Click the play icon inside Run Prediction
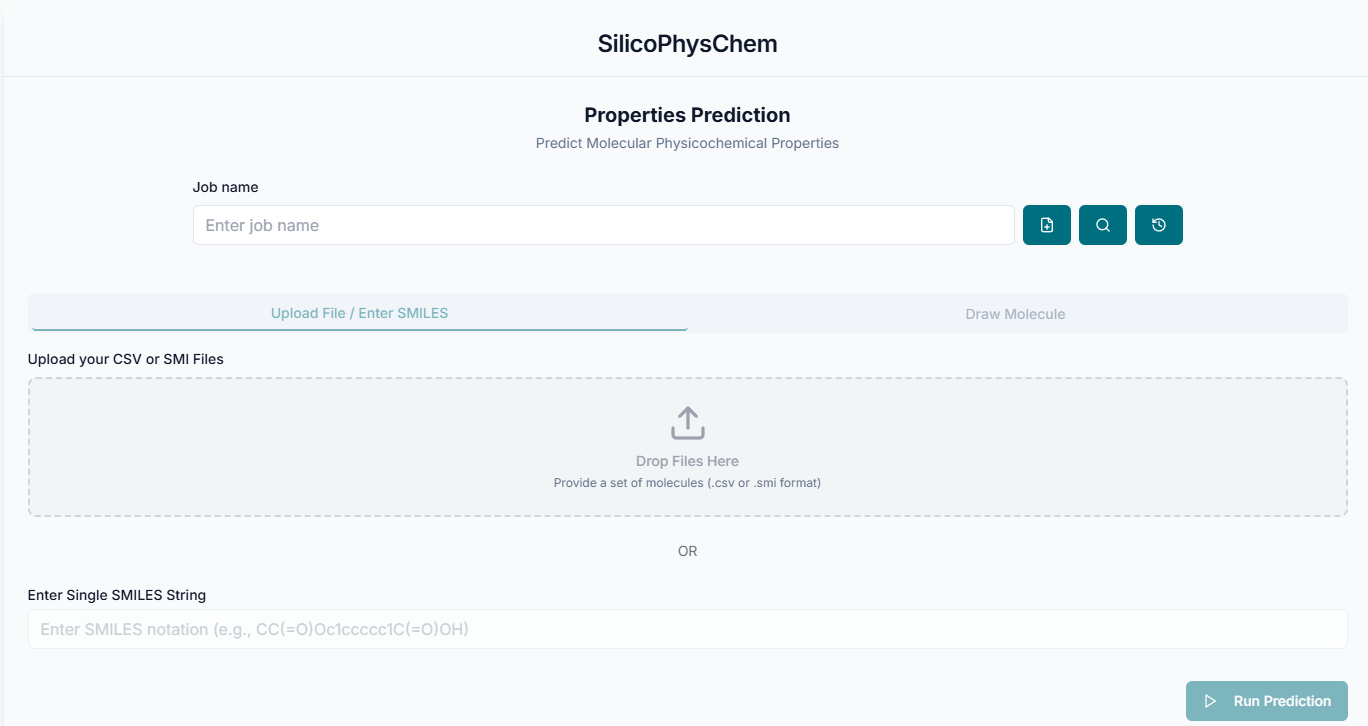The width and height of the screenshot is (1368, 726). (x=1210, y=700)
